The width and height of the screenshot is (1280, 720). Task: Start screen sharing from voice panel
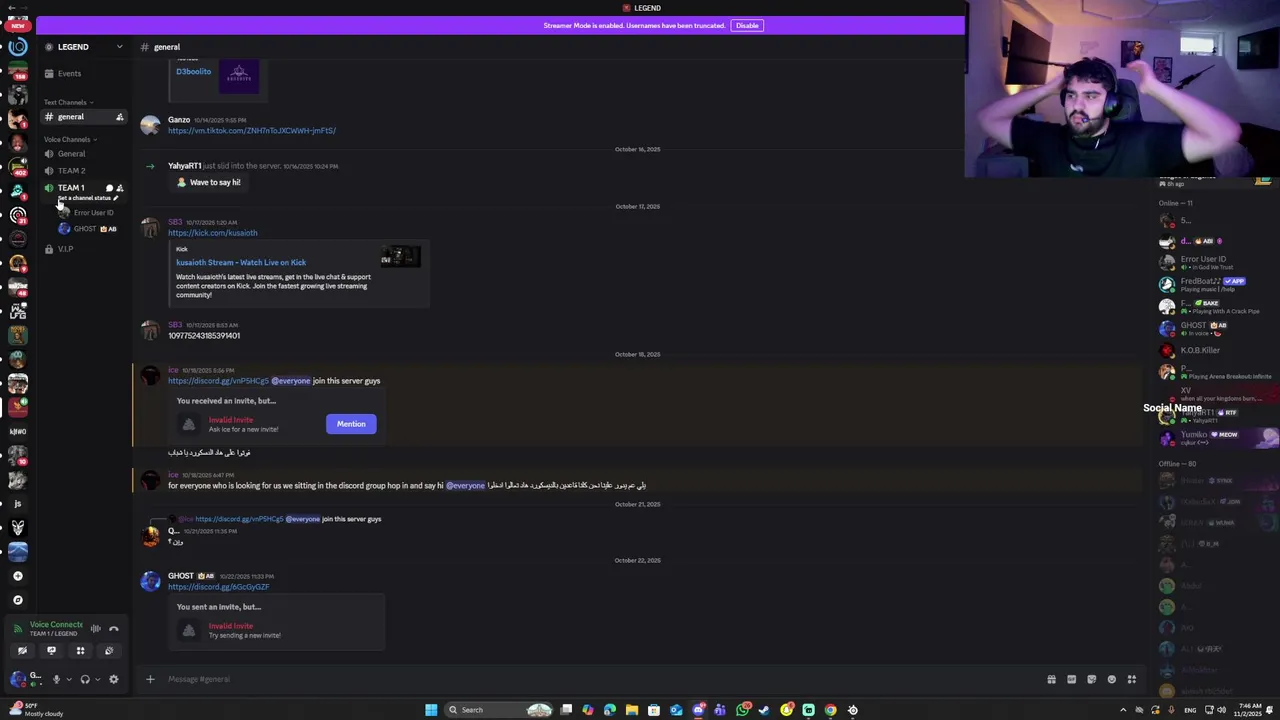(x=51, y=651)
